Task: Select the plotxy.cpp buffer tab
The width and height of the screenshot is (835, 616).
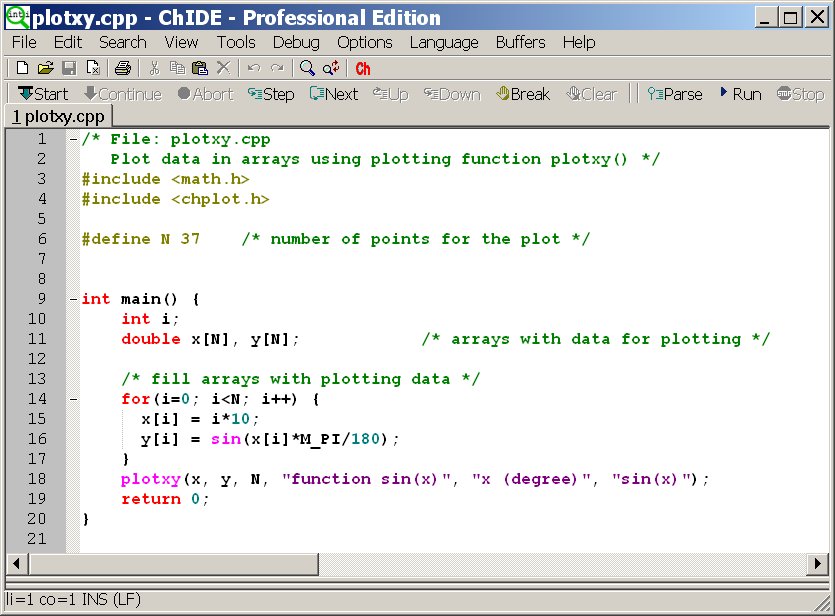Action: [x=58, y=117]
